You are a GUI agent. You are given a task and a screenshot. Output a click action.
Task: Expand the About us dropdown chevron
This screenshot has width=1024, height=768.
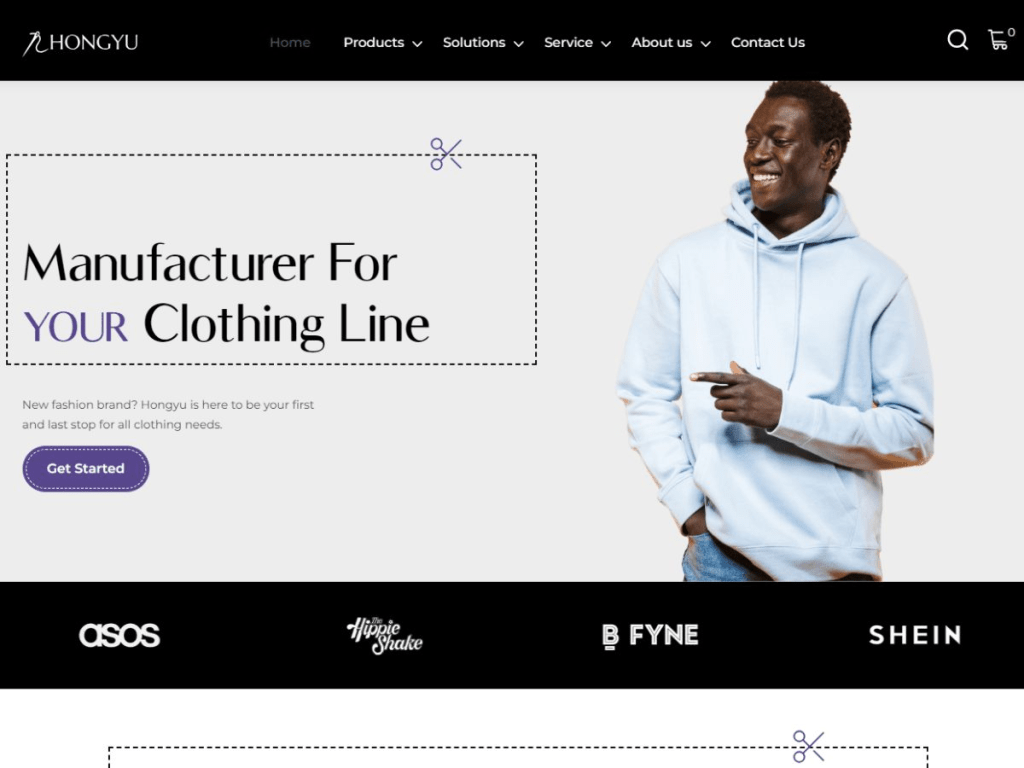[x=705, y=44]
